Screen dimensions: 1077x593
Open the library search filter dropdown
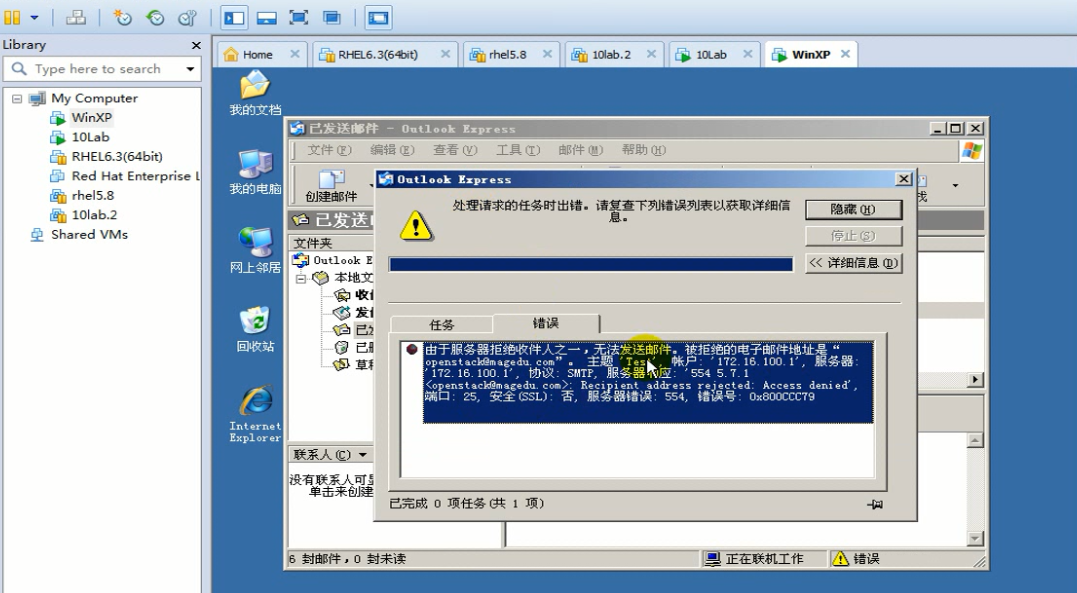click(x=190, y=69)
